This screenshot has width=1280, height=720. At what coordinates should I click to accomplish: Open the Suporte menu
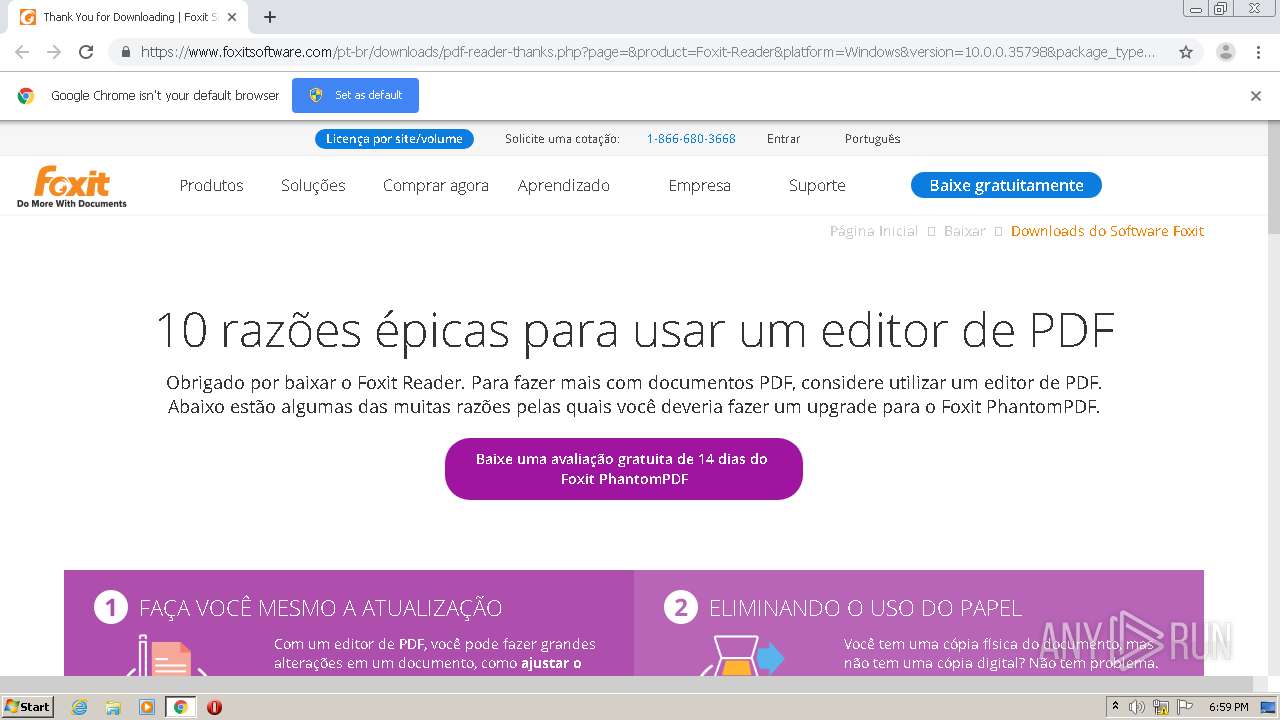817,185
